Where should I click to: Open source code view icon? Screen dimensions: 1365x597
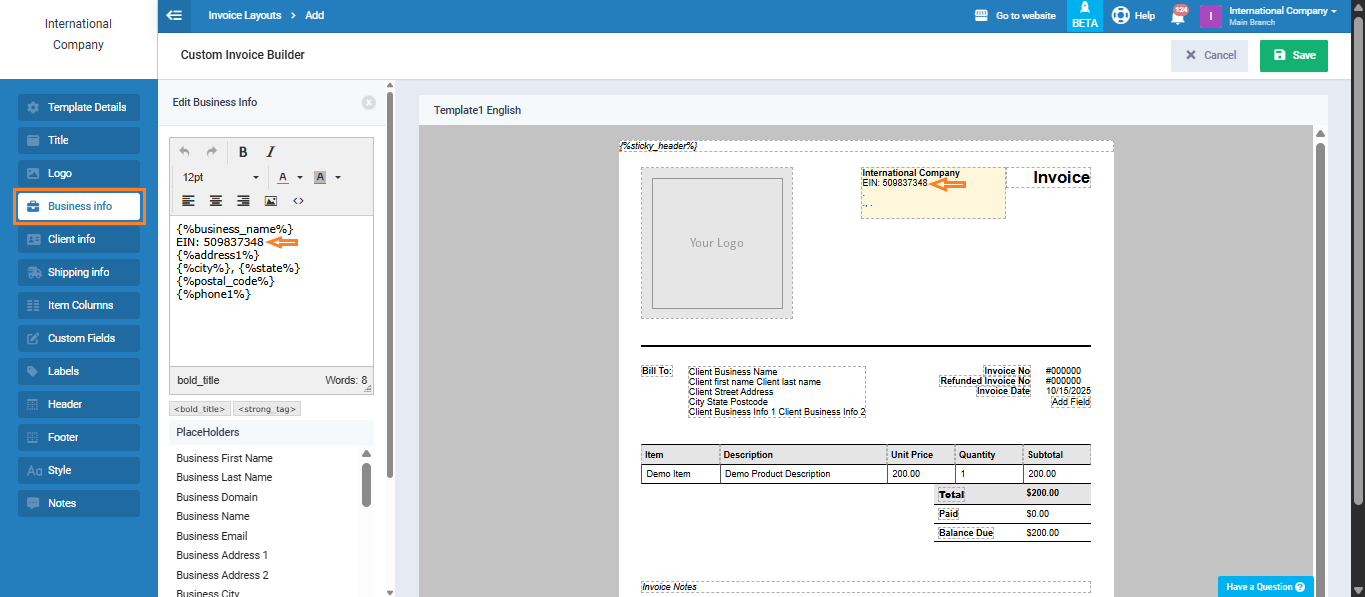298,201
